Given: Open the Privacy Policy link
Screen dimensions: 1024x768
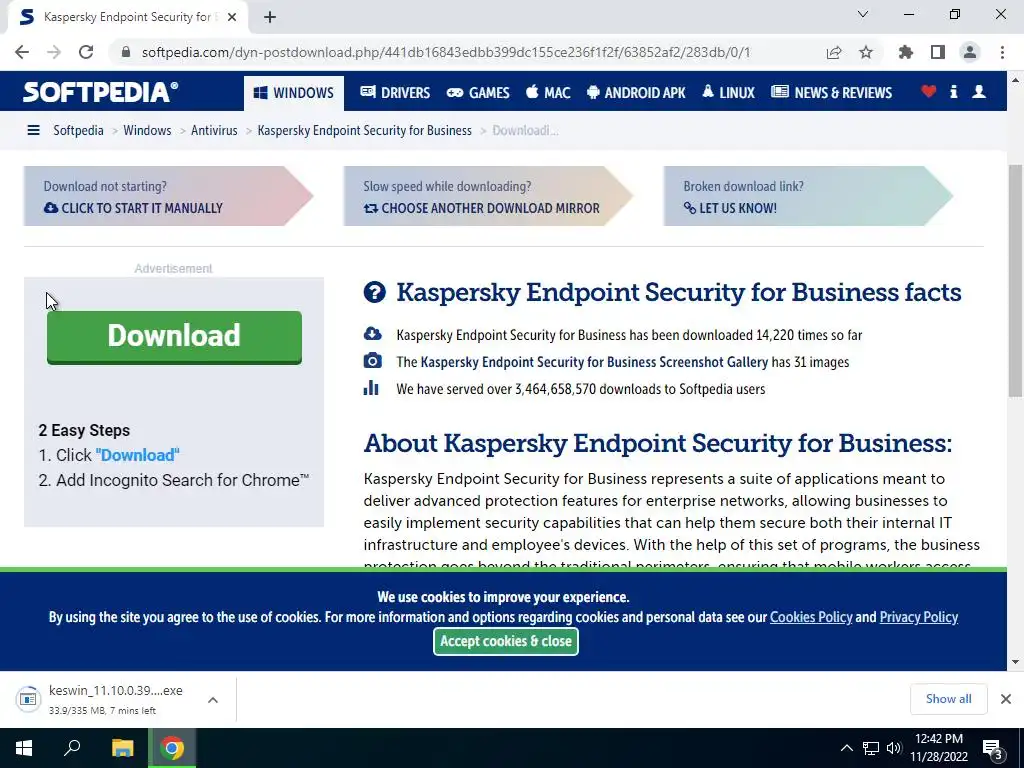Looking at the screenshot, I should 918,617.
